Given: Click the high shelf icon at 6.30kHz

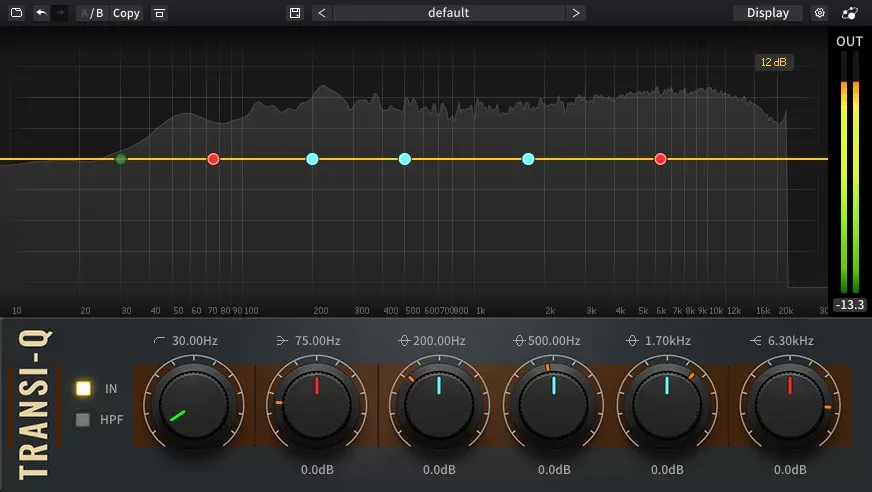Looking at the screenshot, I should (x=755, y=340).
